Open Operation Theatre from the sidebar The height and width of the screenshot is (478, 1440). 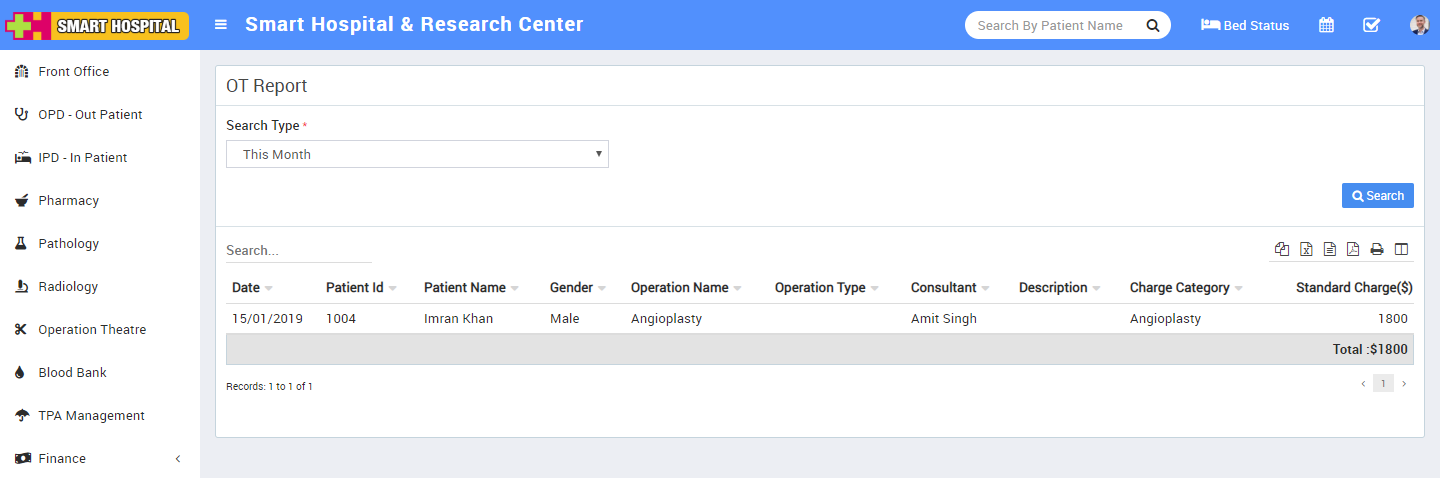[92, 330]
